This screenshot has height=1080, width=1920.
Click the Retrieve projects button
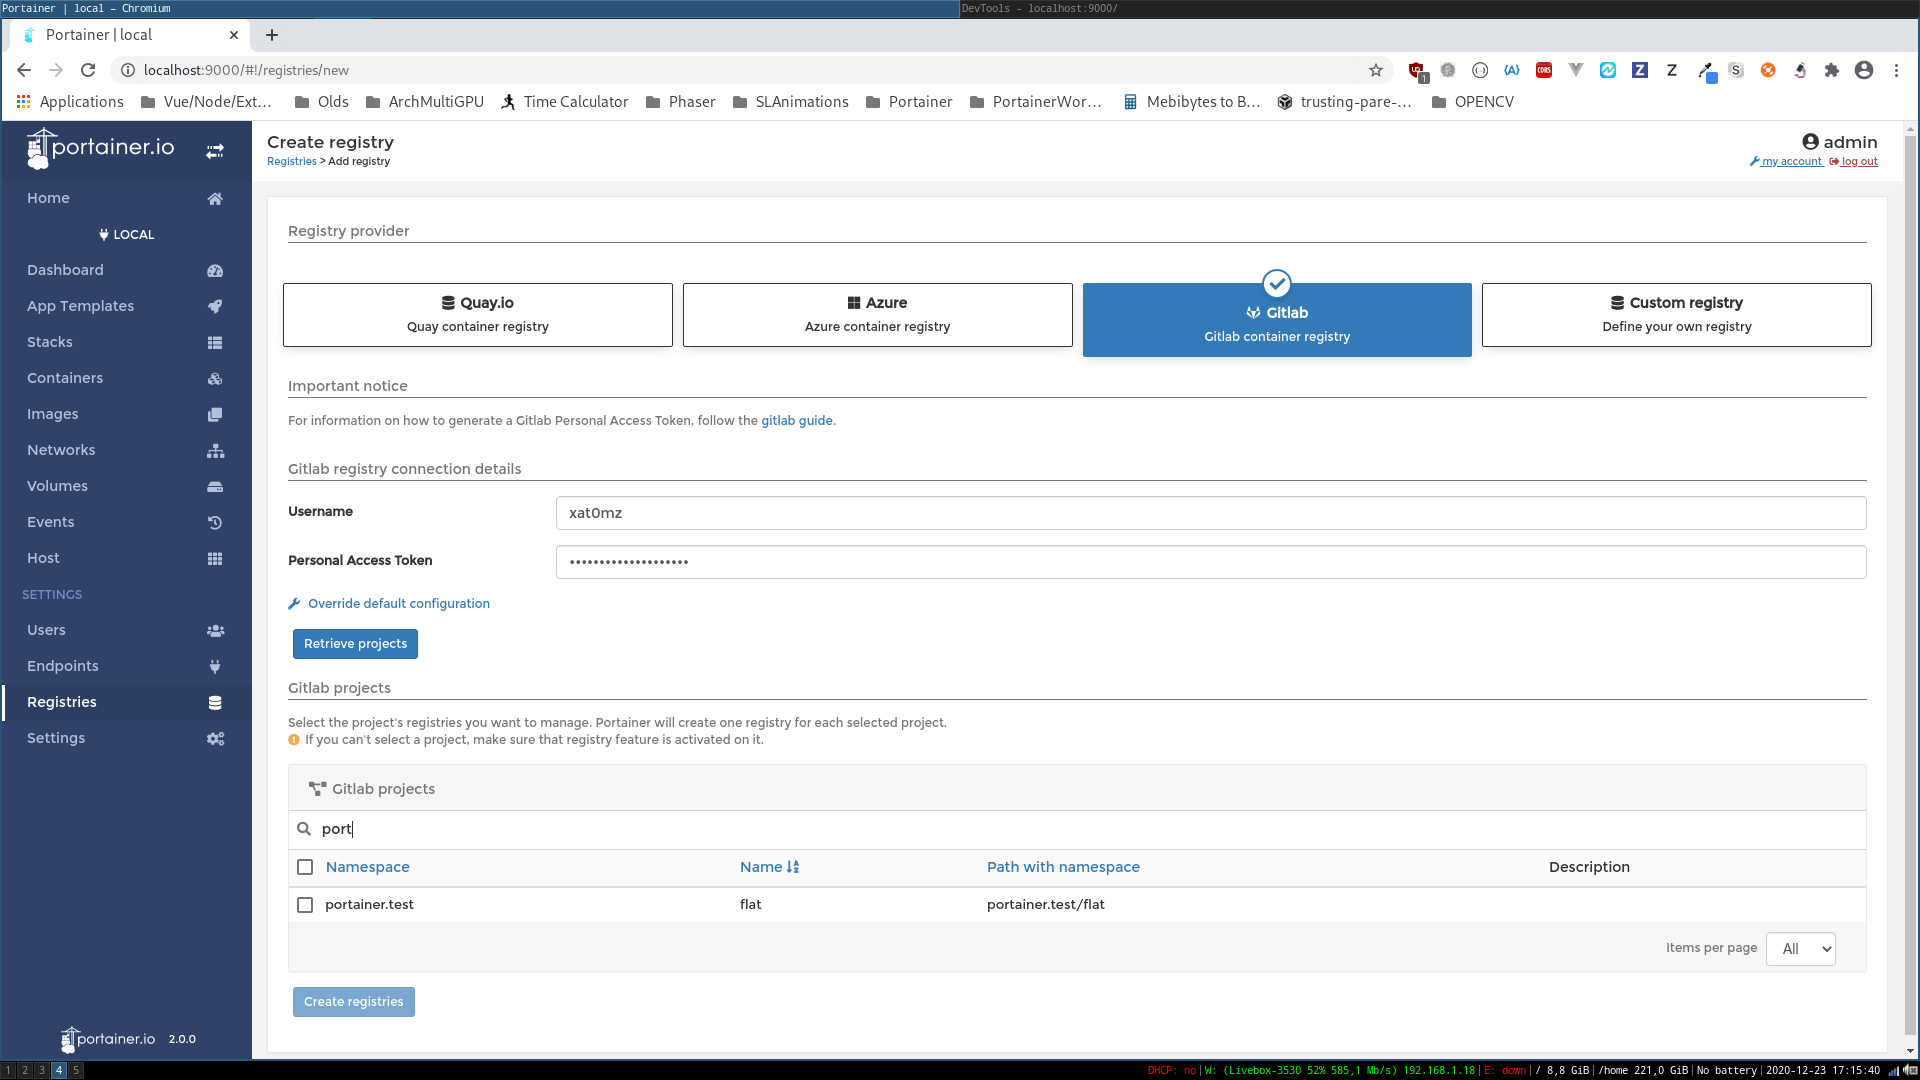[355, 644]
